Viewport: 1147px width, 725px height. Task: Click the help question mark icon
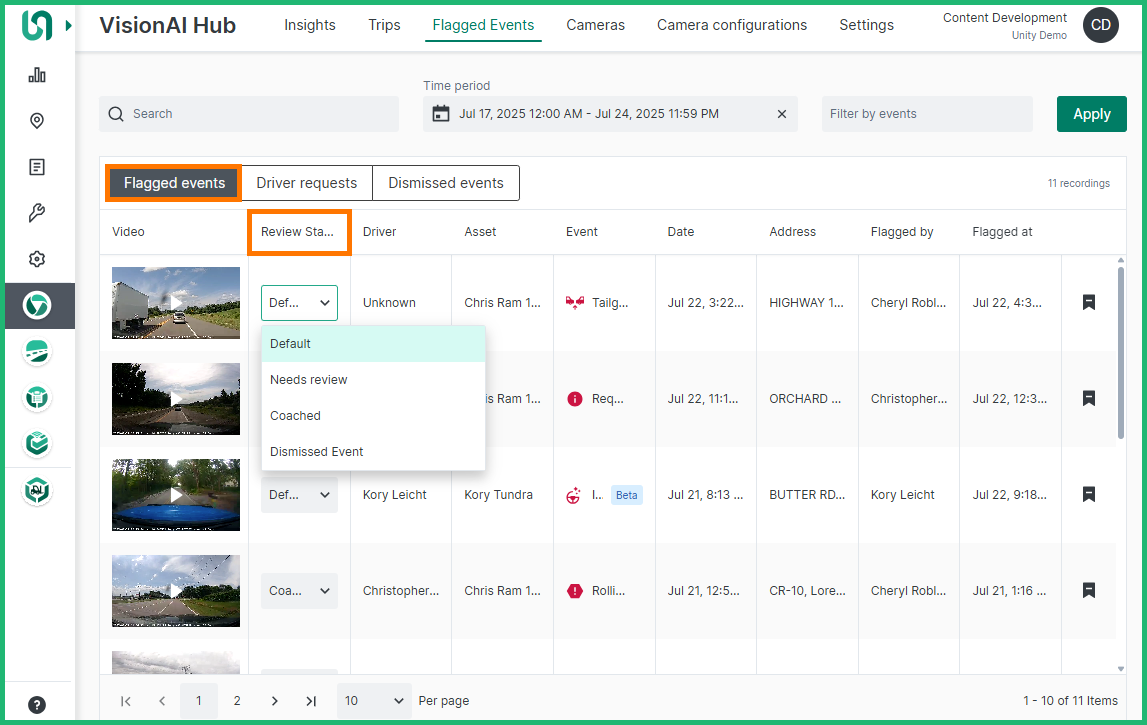37,704
